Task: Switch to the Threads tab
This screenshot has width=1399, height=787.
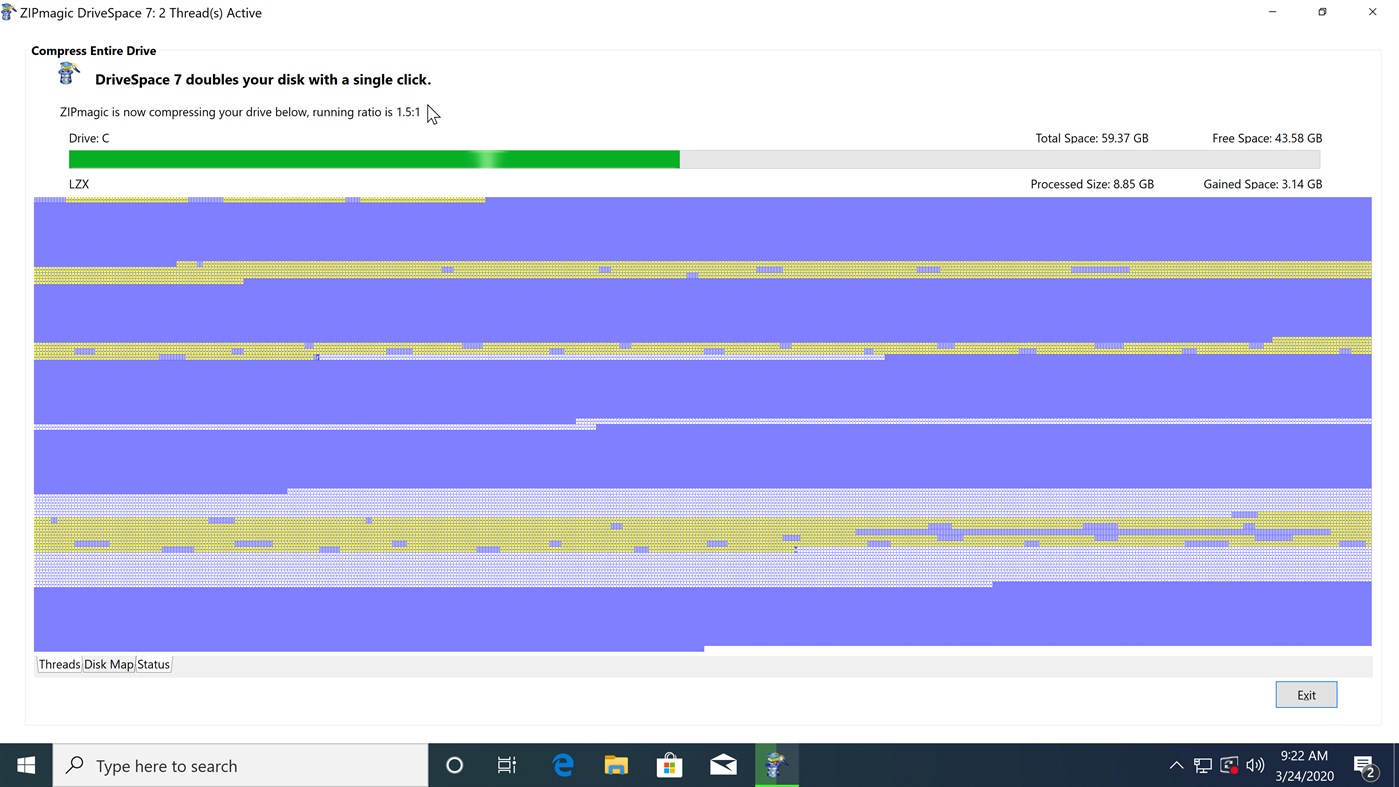Action: pos(59,664)
